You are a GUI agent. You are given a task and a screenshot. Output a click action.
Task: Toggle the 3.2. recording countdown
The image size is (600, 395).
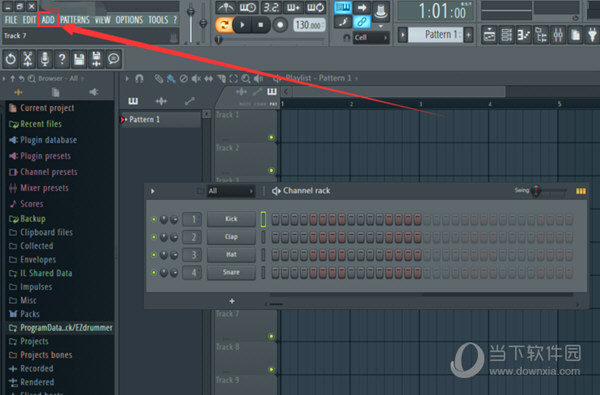pos(271,7)
